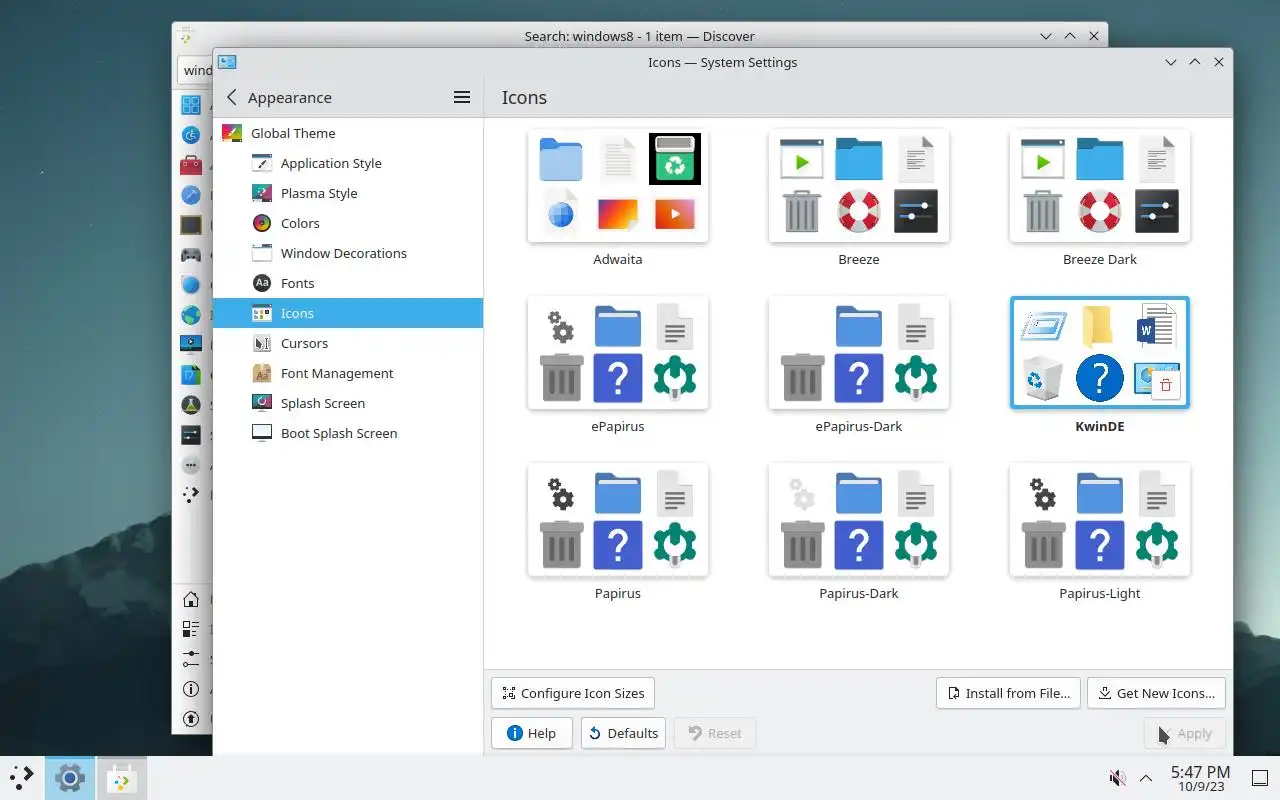1280x800 pixels.
Task: Open Discover Settings sliders icon
Action: tap(191, 659)
